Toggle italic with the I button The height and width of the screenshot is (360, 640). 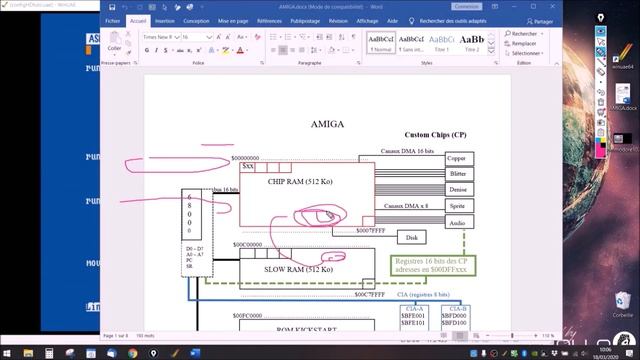point(156,50)
